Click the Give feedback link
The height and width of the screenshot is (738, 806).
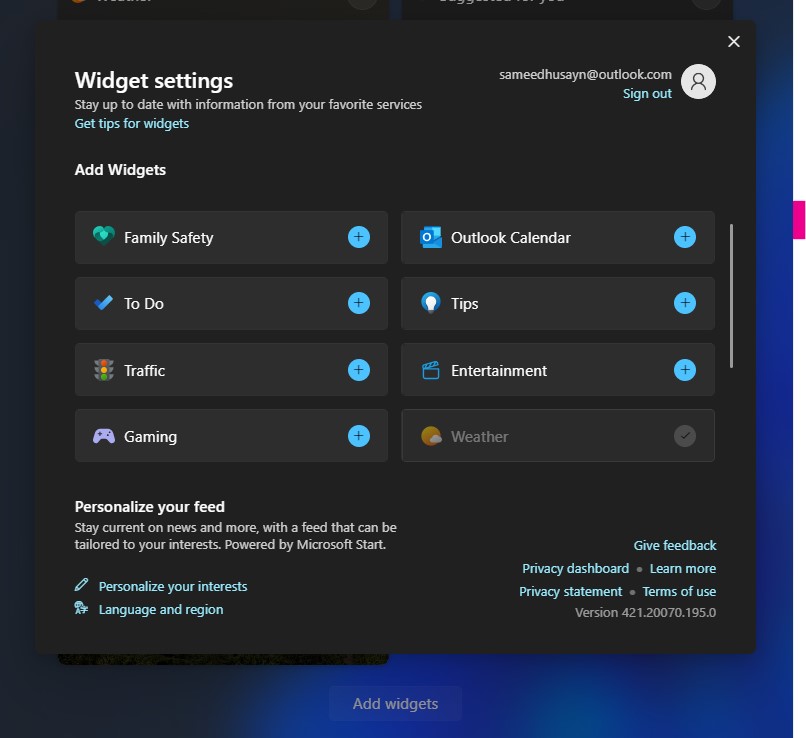coord(674,545)
